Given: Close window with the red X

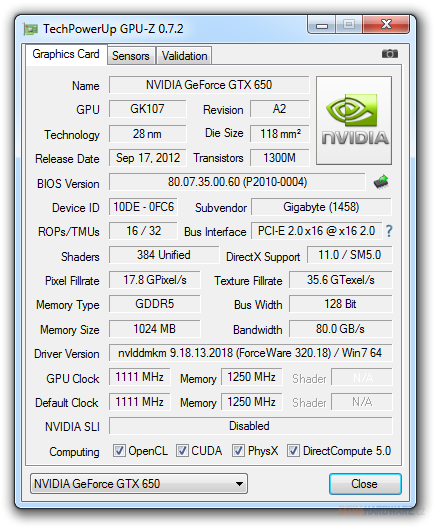Looking at the screenshot, I should click(386, 25).
